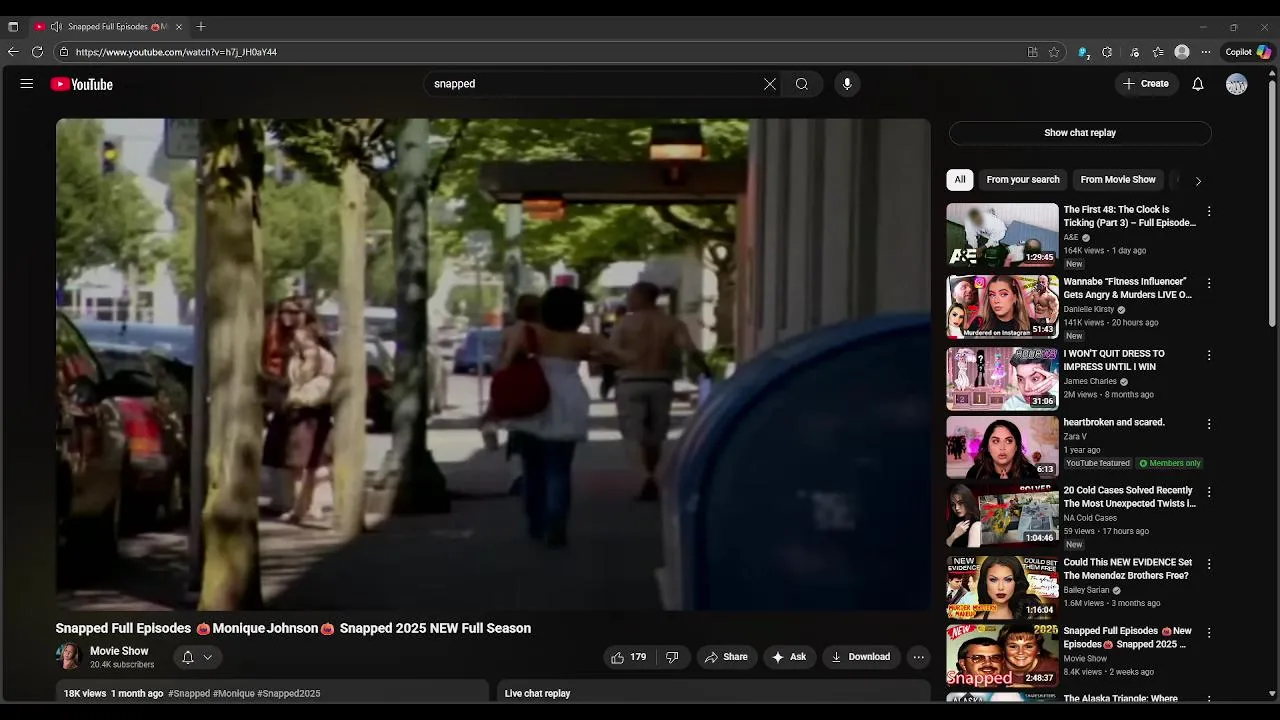Click the 179 like count
This screenshot has height=720, width=1280.
click(x=638, y=657)
